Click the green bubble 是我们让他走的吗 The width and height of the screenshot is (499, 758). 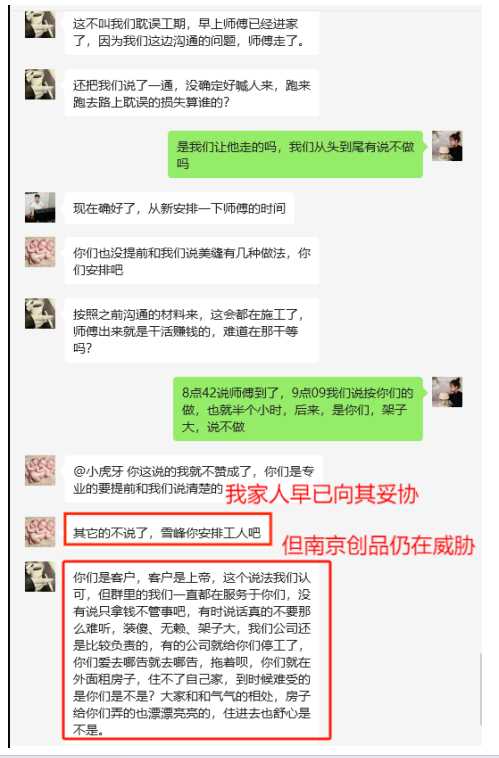(295, 155)
